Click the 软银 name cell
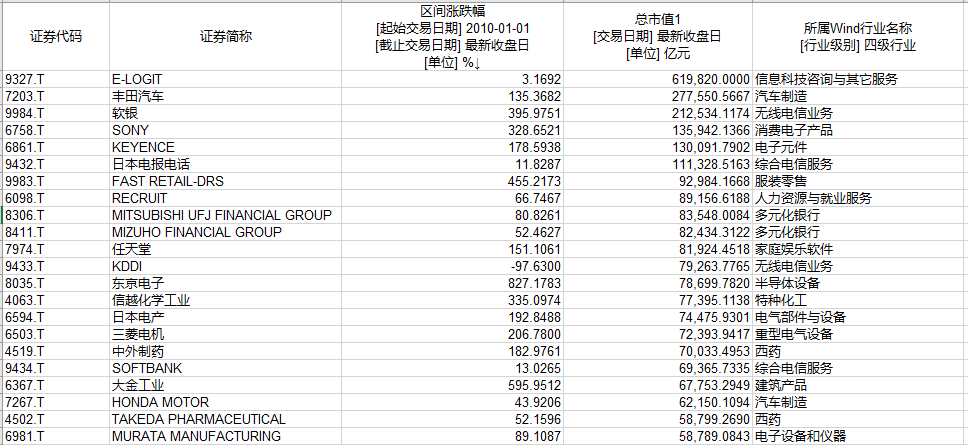Image resolution: width=968 pixels, height=445 pixels. click(226, 114)
